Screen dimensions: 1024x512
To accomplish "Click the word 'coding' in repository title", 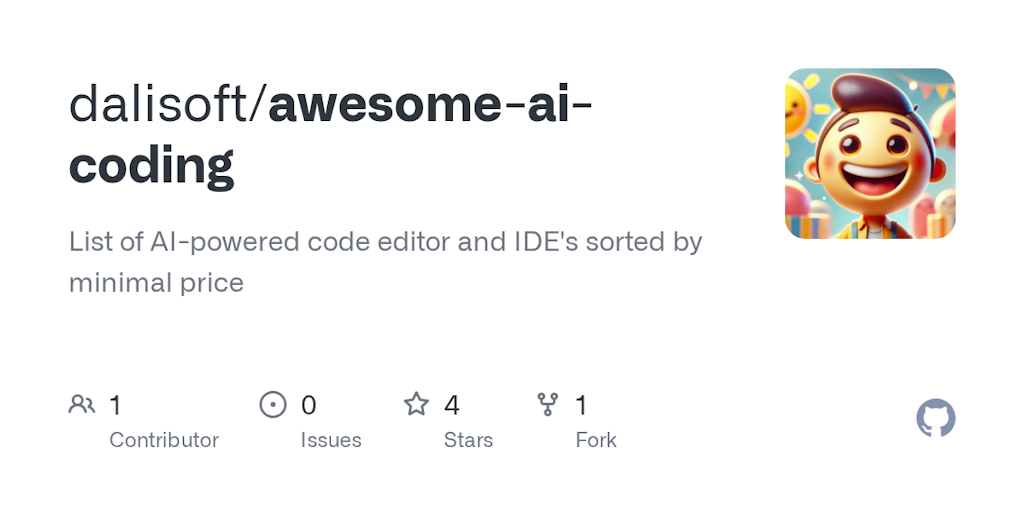I will 151,168.
